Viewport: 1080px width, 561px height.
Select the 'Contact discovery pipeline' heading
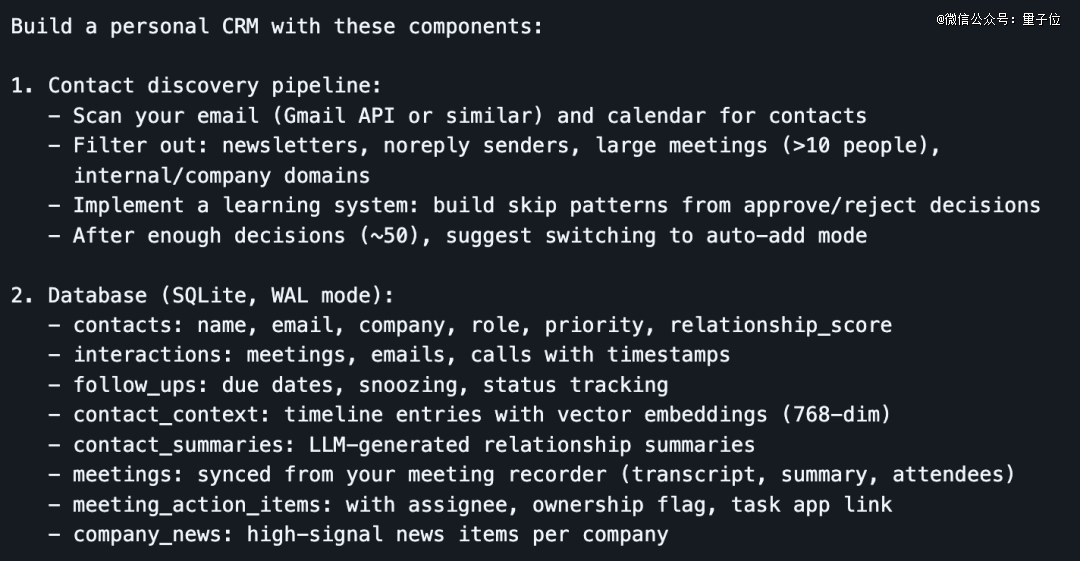214,86
